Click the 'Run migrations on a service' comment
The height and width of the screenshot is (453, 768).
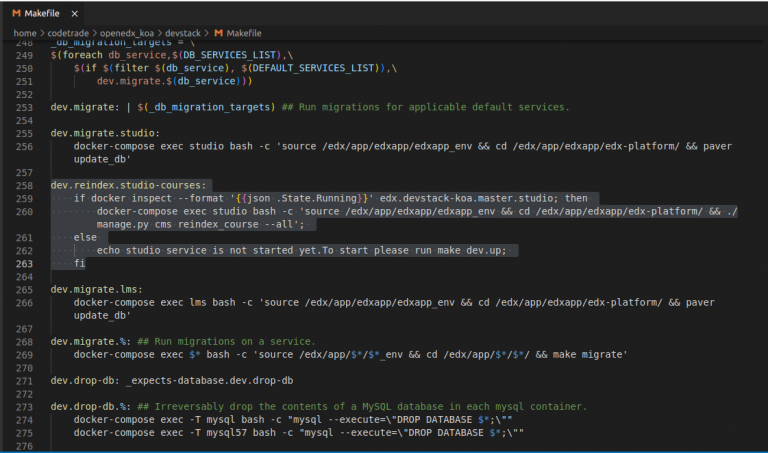[x=232, y=341]
